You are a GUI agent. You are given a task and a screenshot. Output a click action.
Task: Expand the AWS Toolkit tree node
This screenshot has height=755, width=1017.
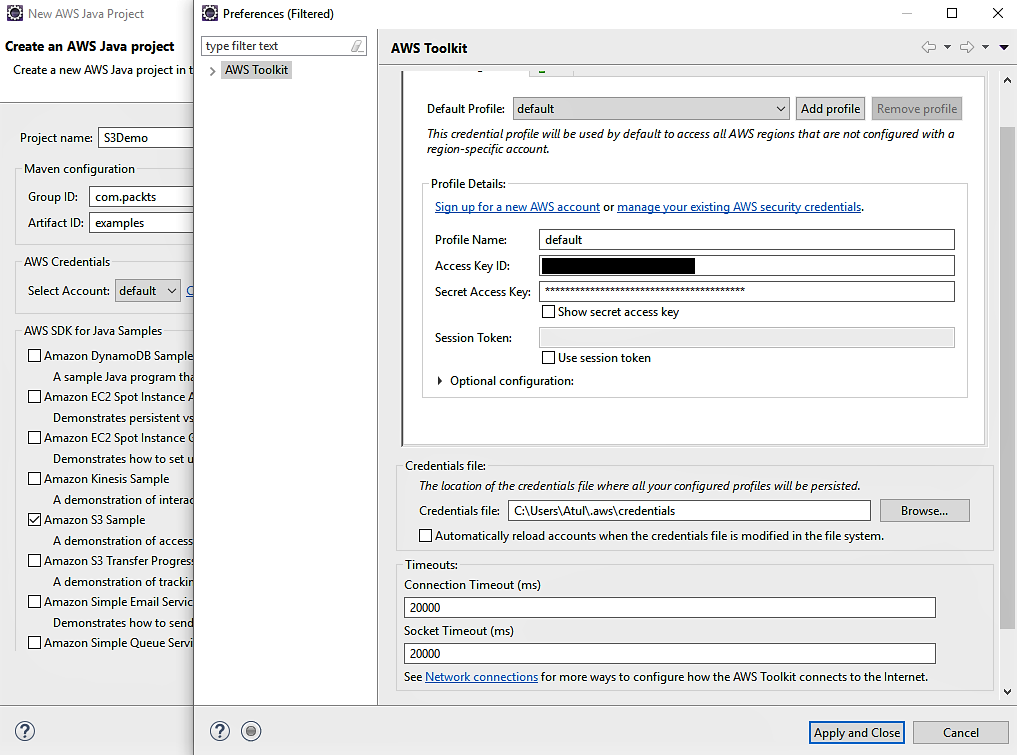[x=212, y=71]
